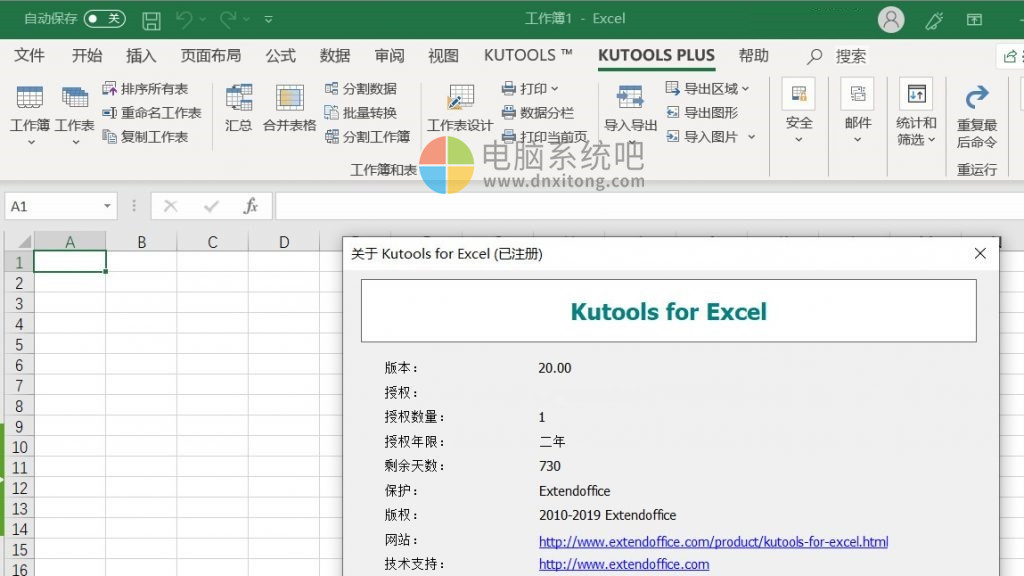The width and height of the screenshot is (1024, 576).
Task: Open the Name Box dropdown arrow
Action: pyautogui.click(x=107, y=206)
